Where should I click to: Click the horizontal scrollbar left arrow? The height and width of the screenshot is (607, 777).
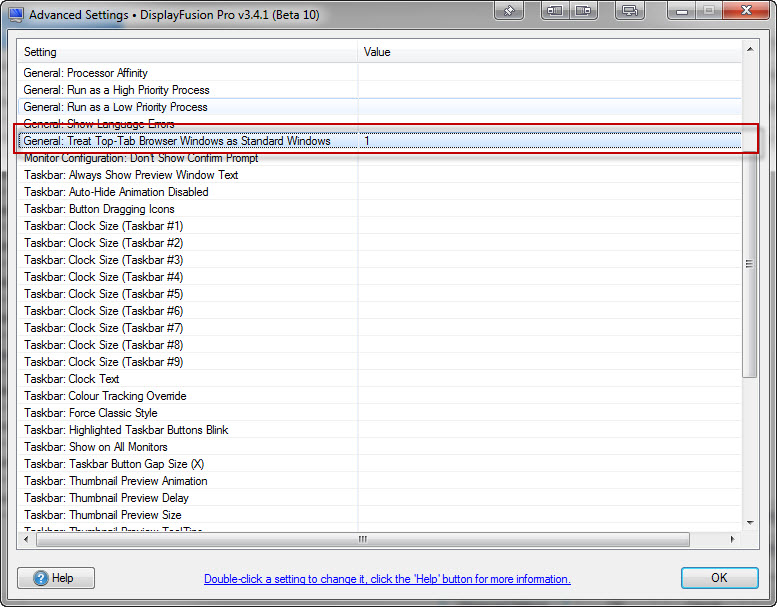tap(27, 539)
